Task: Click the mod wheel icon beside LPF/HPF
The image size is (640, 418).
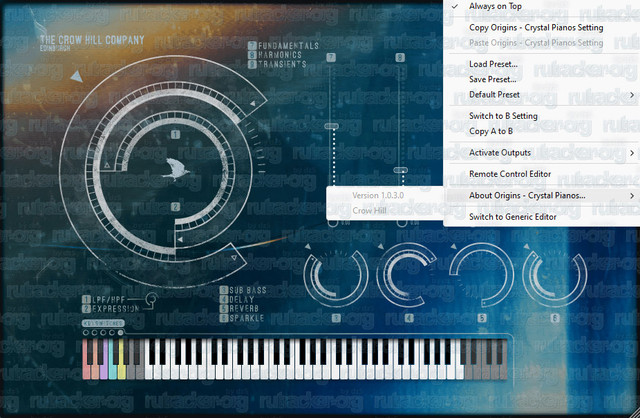Action: tap(151, 299)
